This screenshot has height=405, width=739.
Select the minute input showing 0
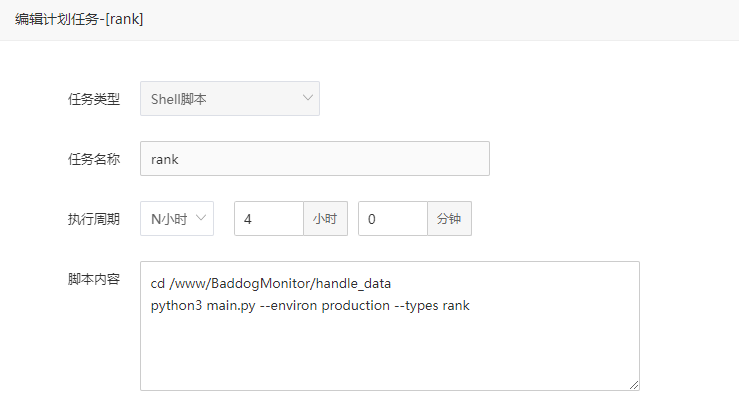[393, 219]
